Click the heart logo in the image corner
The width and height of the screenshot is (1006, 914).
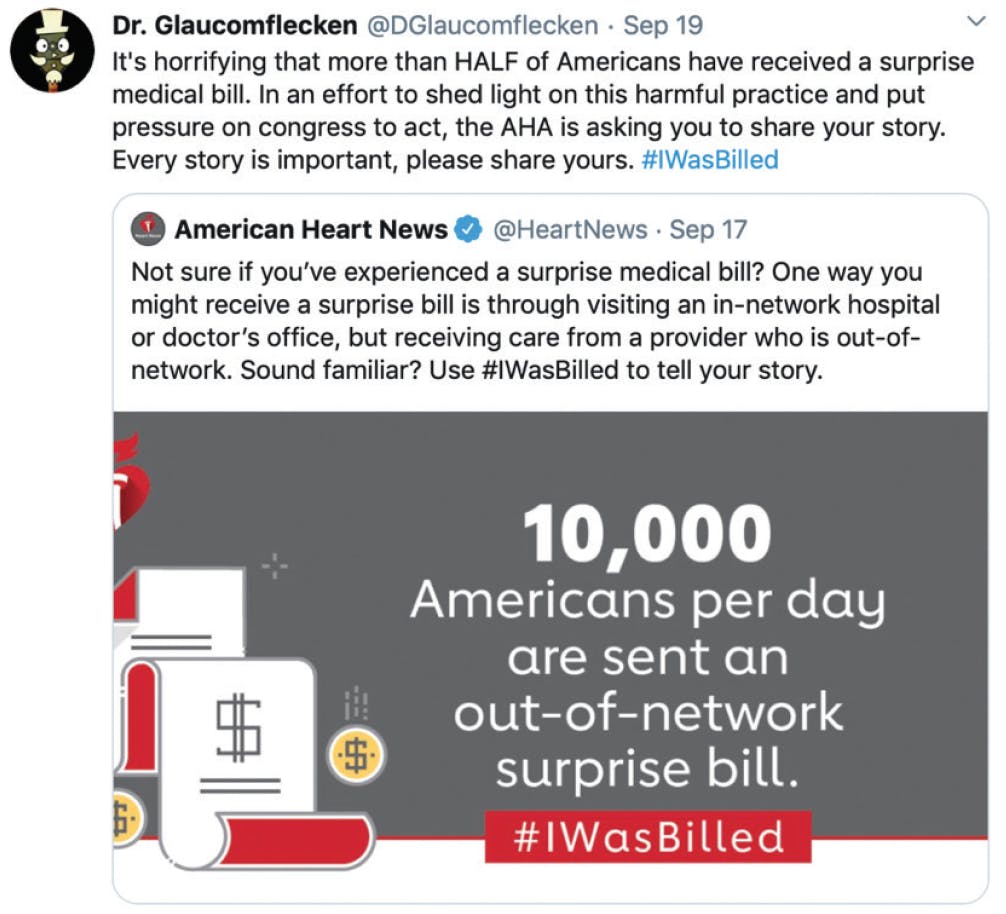pyautogui.click(x=130, y=480)
